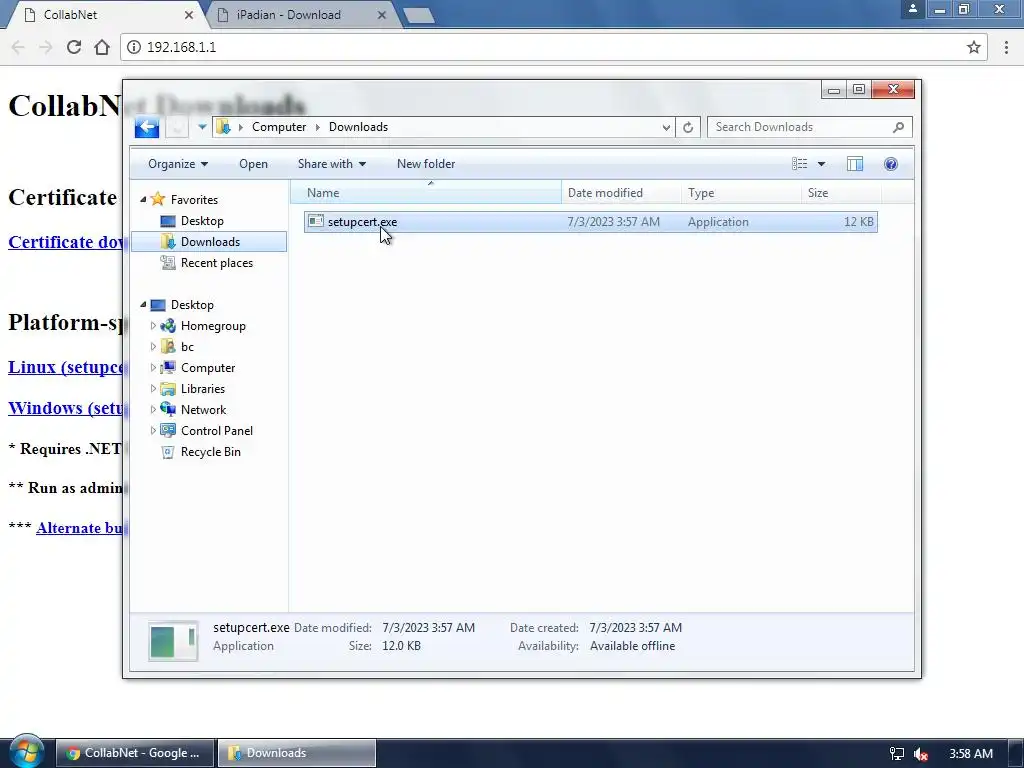Open the recent locations dropdown arrow

[202, 127]
